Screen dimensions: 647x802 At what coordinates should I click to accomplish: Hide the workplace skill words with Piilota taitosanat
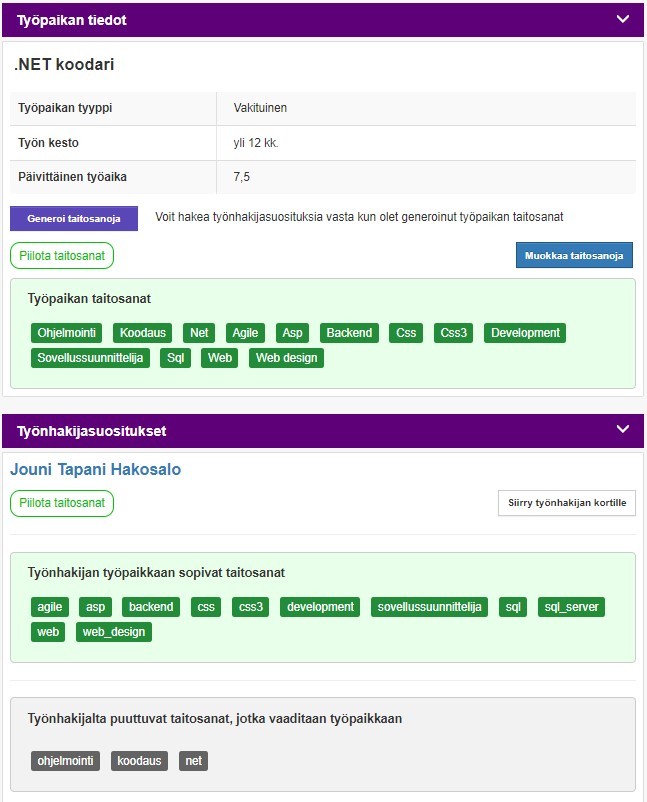coord(62,256)
